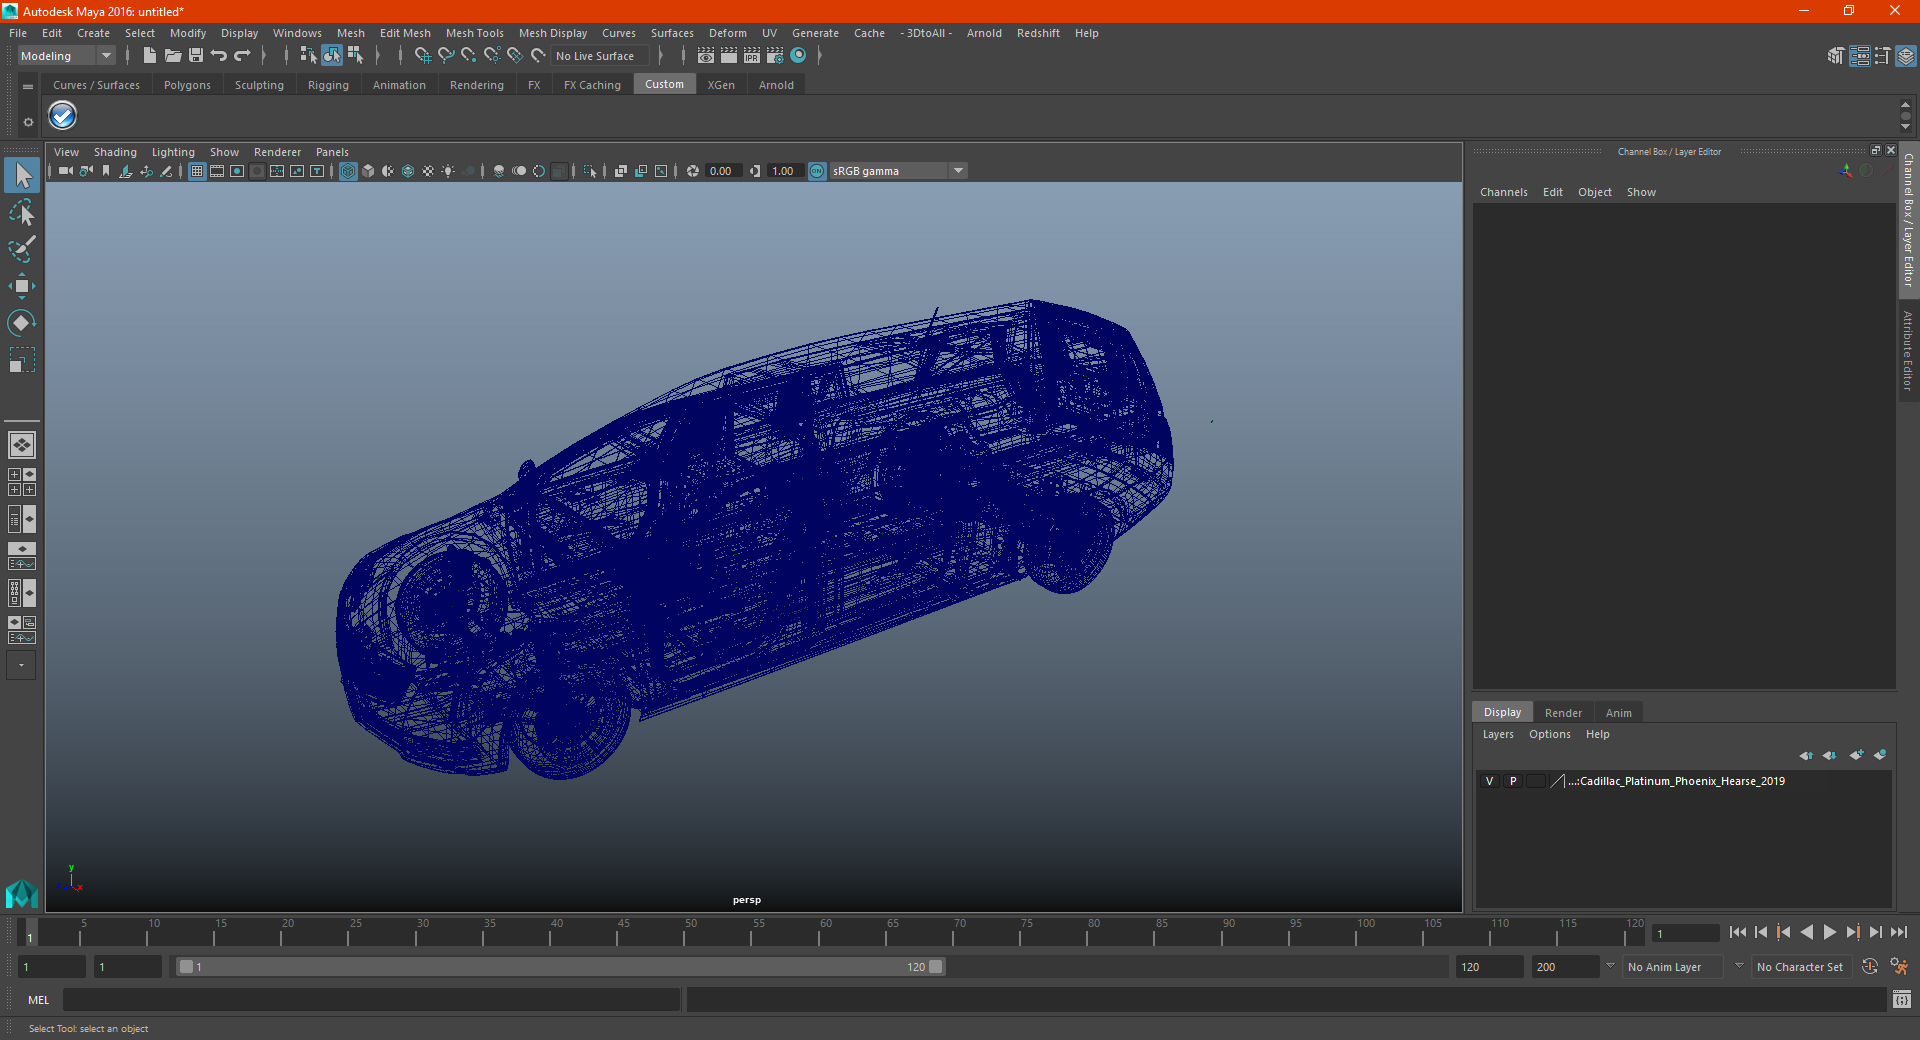
Task: Open Layers menu in layer editor
Action: pos(1497,734)
